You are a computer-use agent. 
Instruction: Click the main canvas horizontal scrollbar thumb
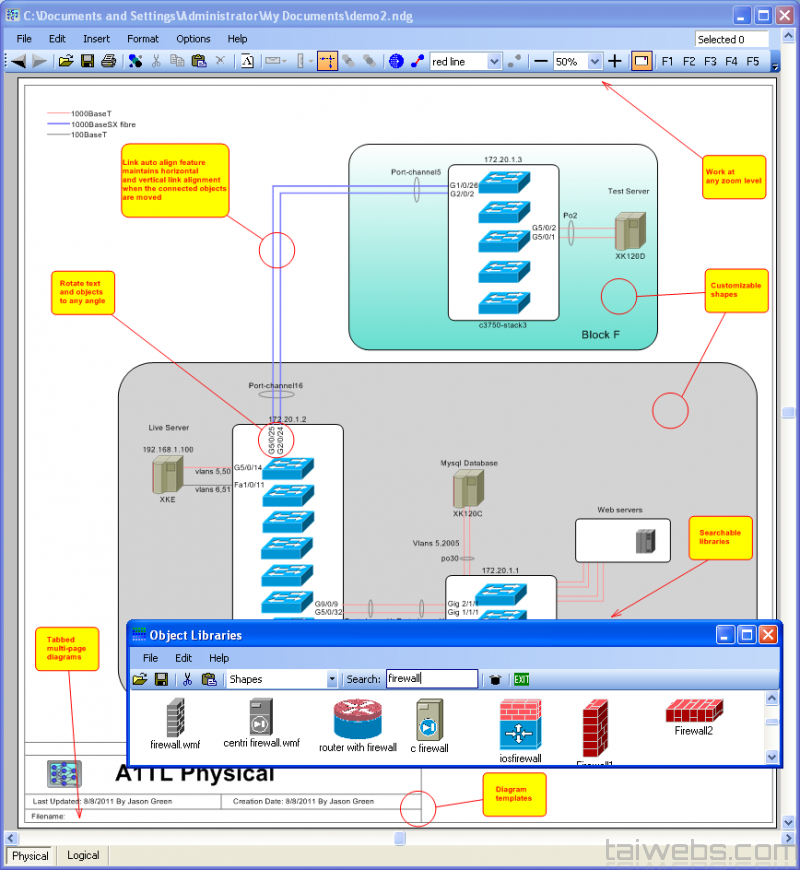399,837
